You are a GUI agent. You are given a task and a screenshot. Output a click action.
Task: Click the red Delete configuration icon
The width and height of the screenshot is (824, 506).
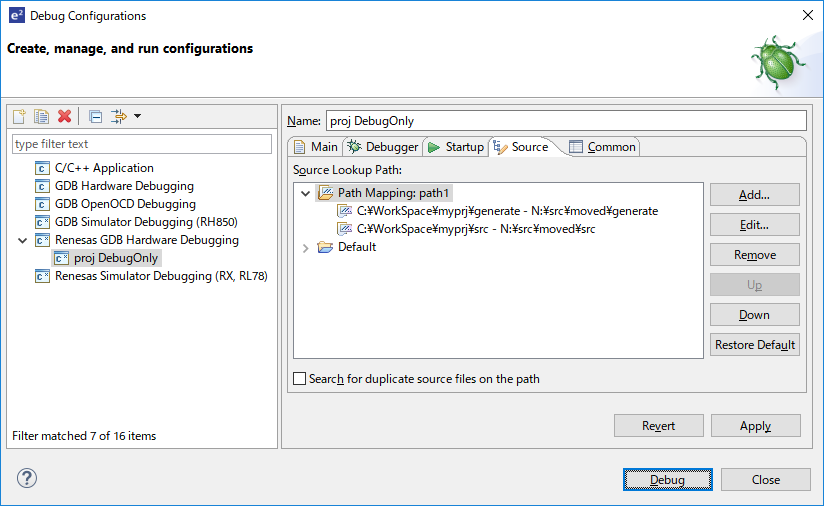[x=65, y=116]
